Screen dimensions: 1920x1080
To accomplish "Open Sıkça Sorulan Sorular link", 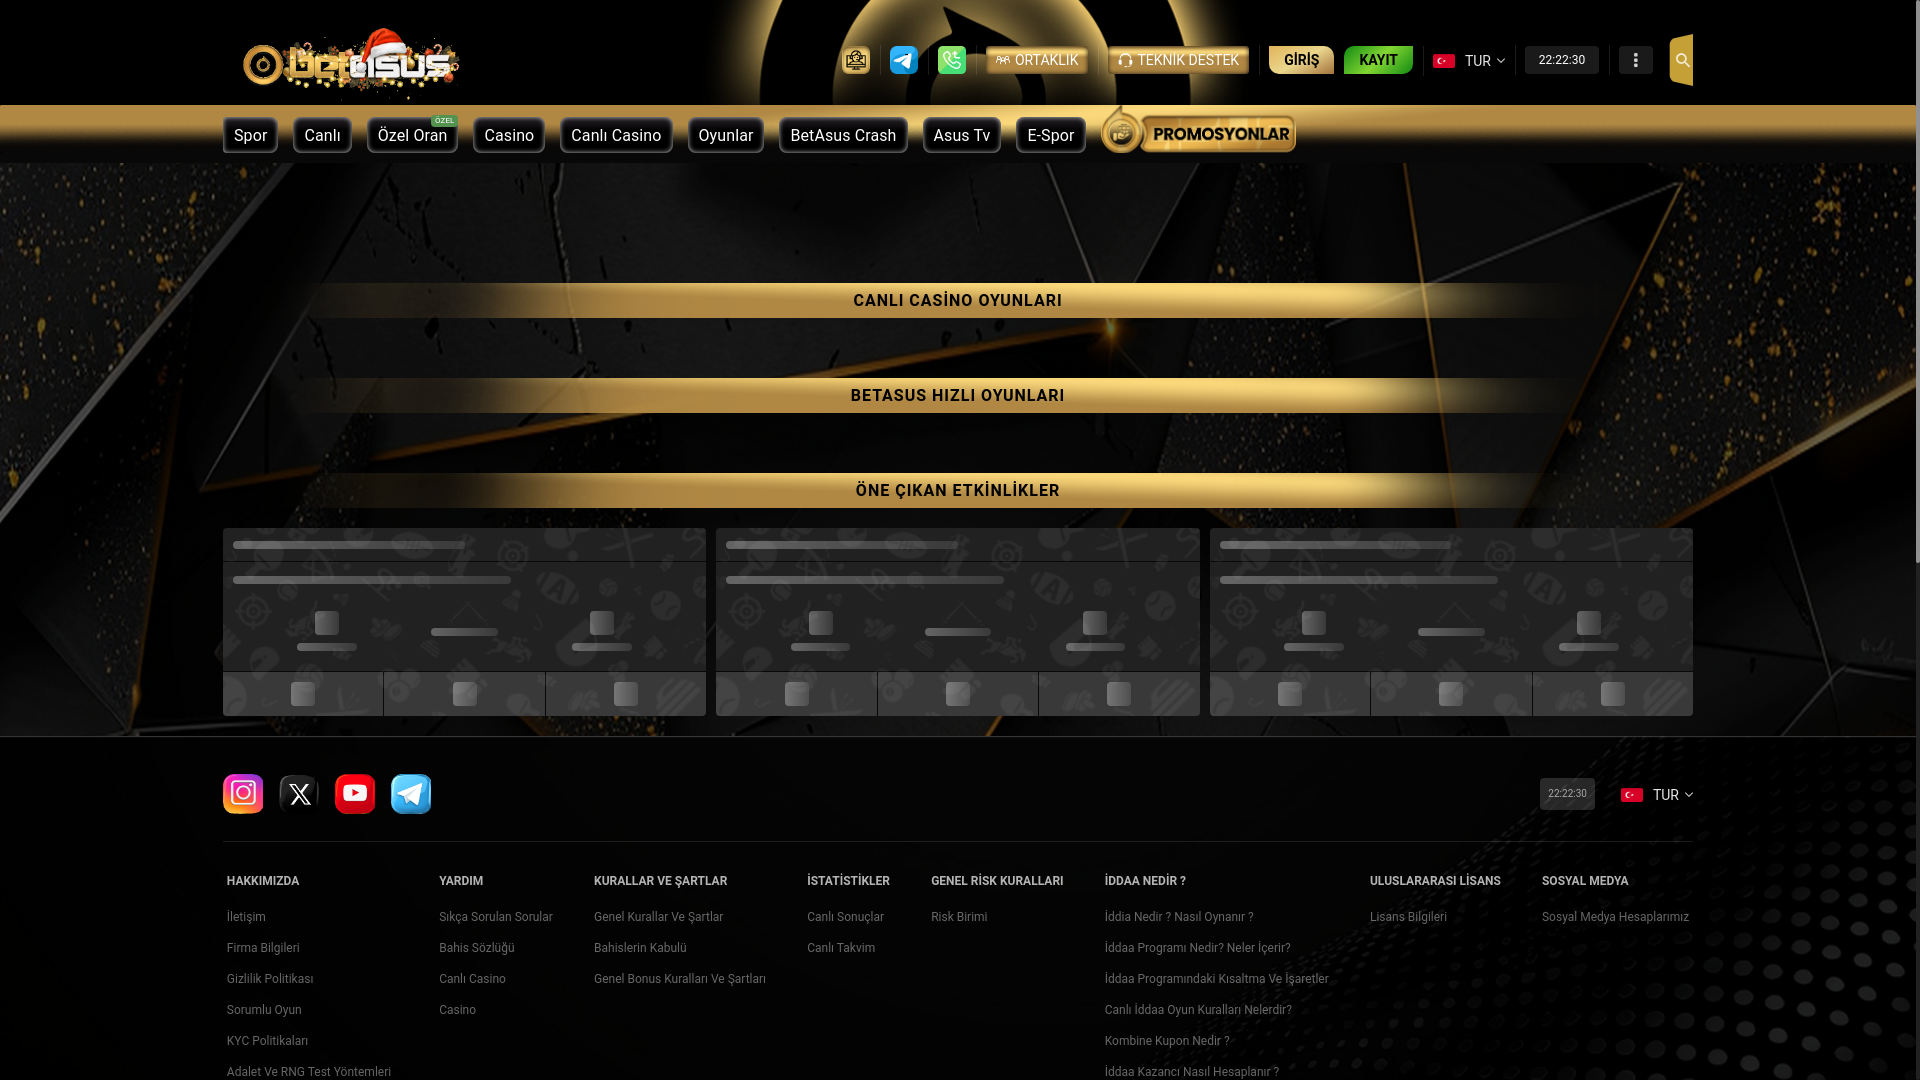I will [x=495, y=917].
